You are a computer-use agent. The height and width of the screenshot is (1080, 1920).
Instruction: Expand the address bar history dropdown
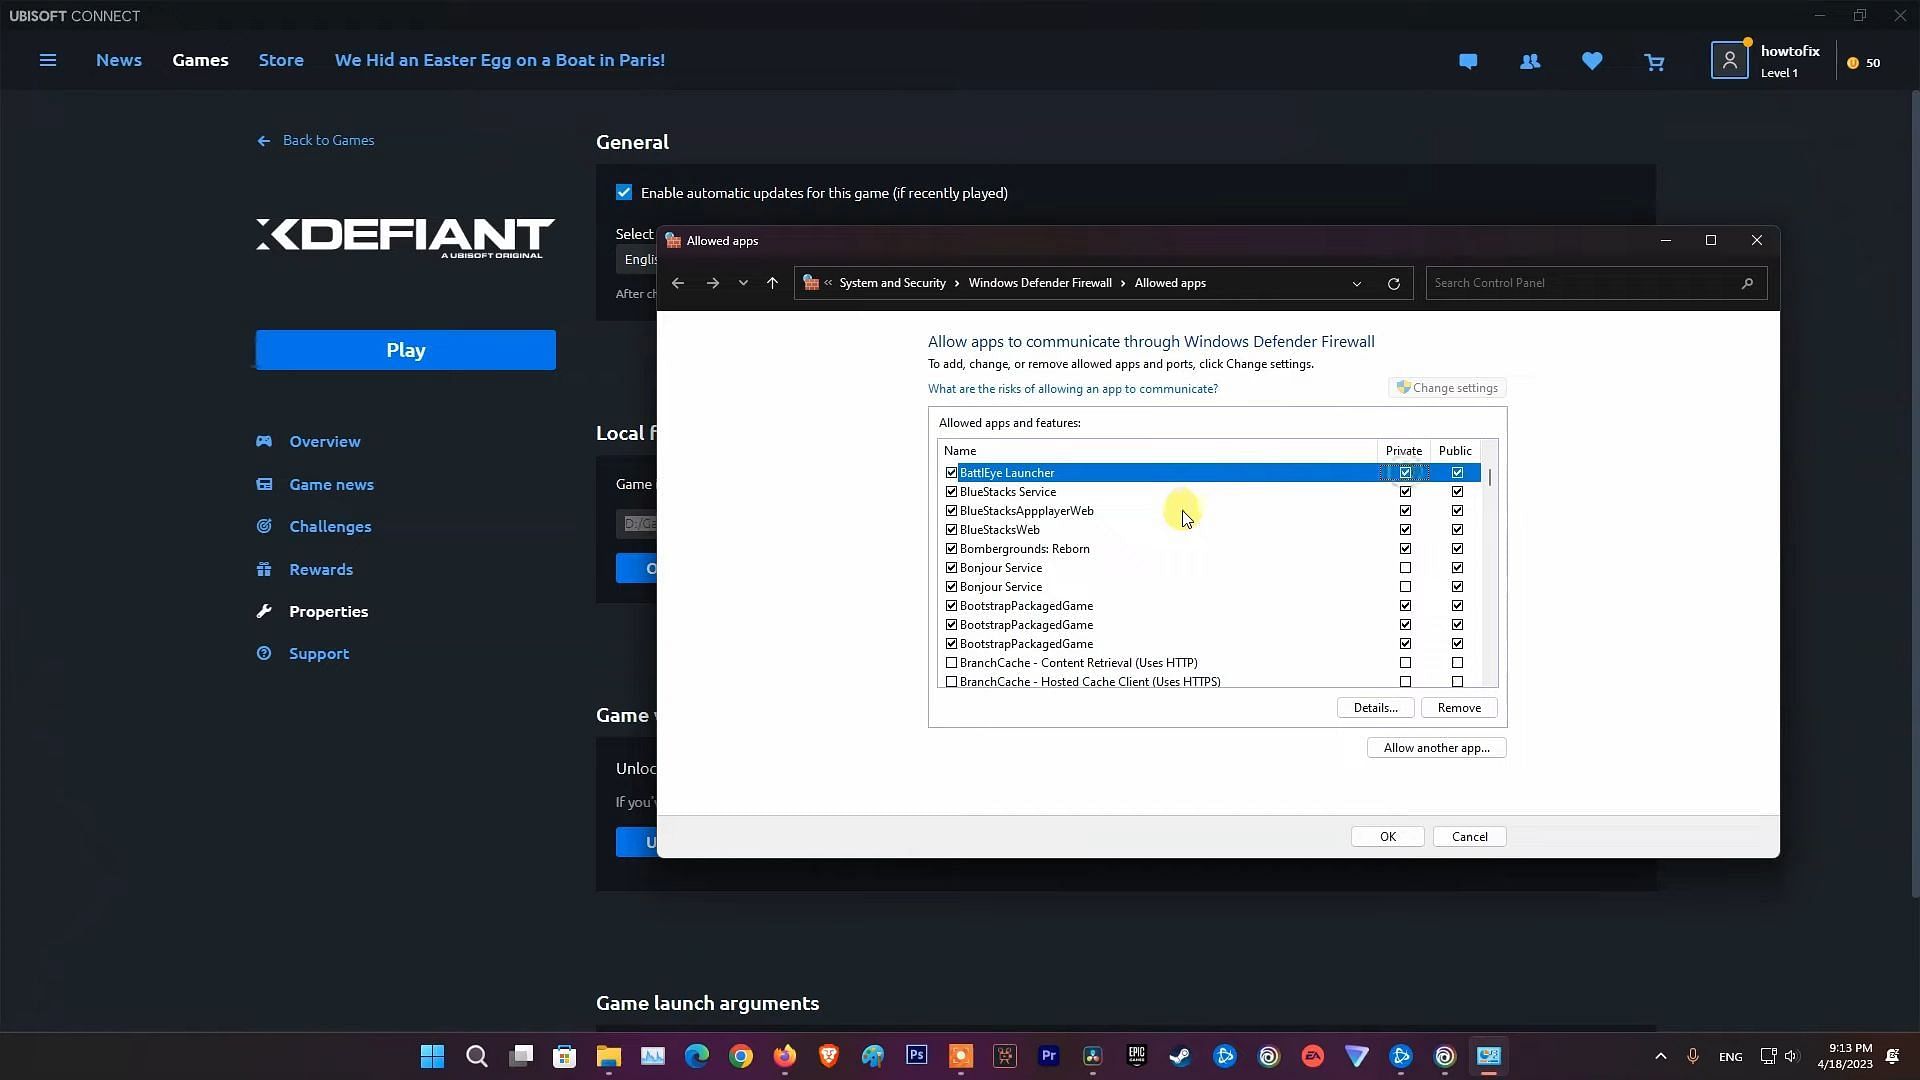click(x=1357, y=284)
